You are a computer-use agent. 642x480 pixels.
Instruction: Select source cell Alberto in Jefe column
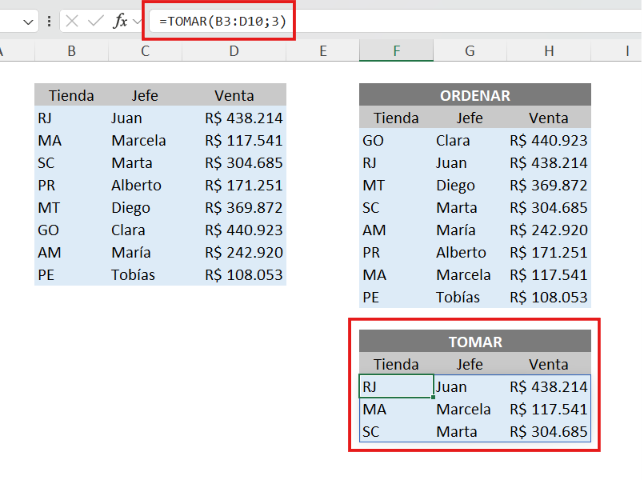coord(145,185)
